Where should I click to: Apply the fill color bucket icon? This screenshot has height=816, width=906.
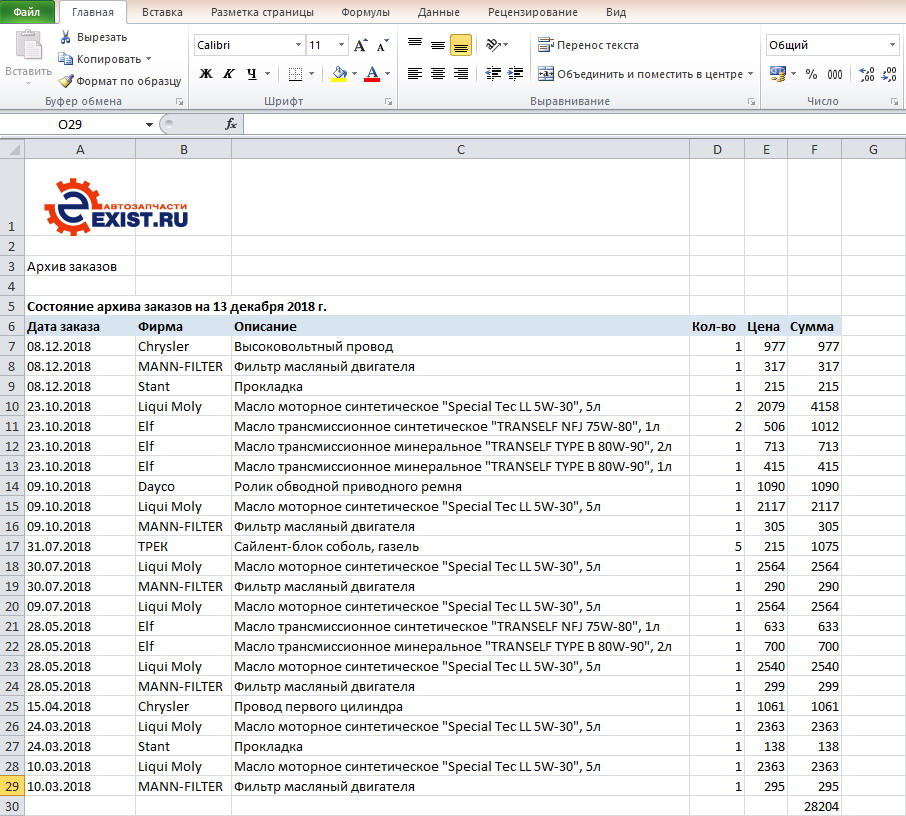pos(339,73)
